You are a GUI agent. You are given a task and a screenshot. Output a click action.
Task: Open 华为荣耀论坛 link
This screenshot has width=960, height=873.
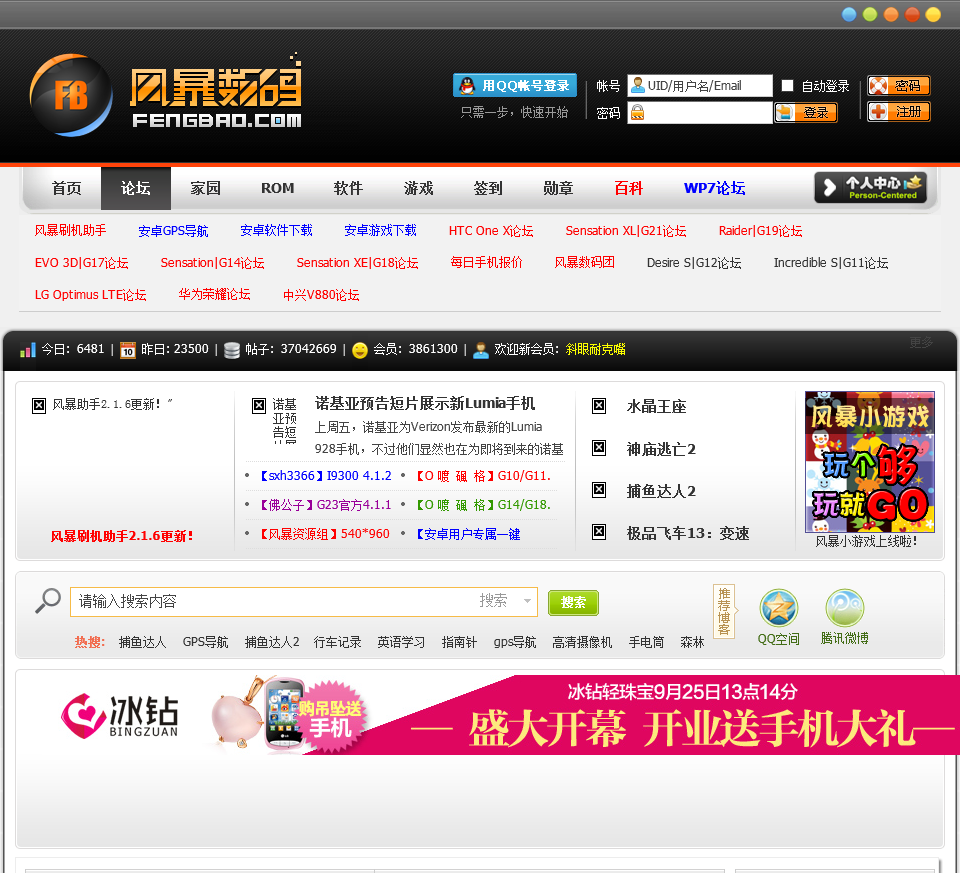pyautogui.click(x=214, y=294)
